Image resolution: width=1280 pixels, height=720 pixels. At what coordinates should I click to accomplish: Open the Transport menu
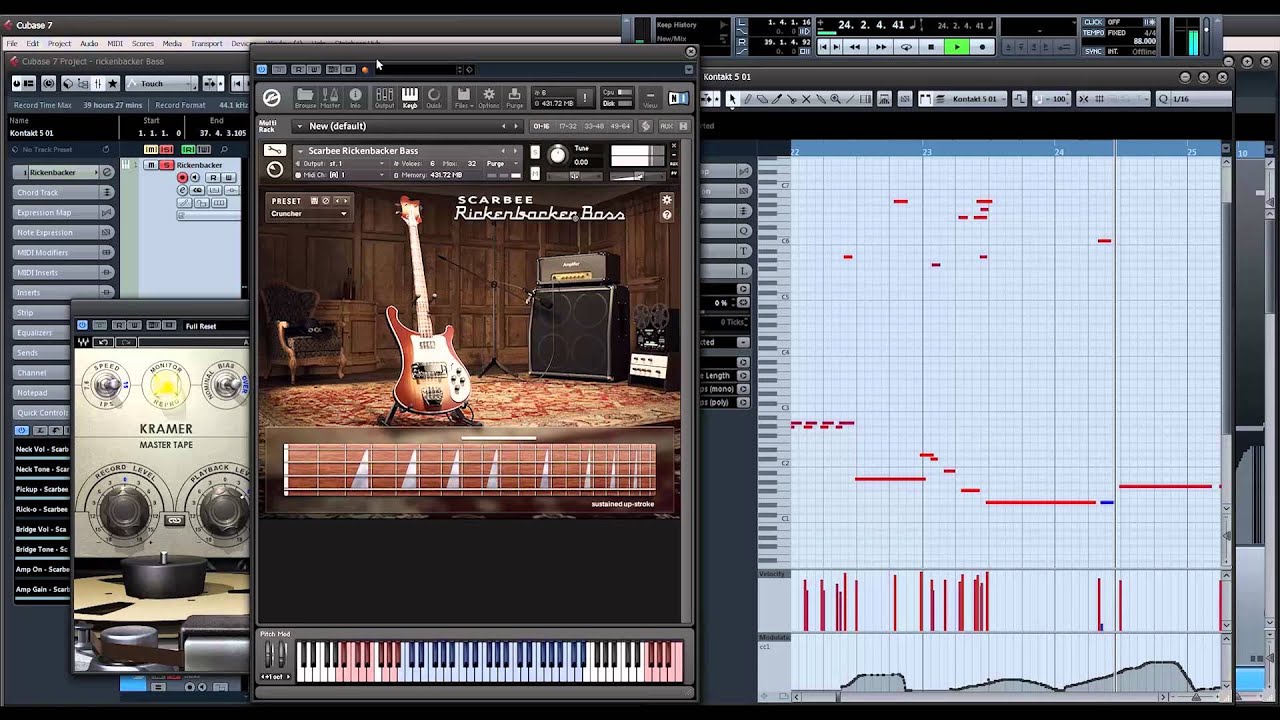(x=207, y=44)
